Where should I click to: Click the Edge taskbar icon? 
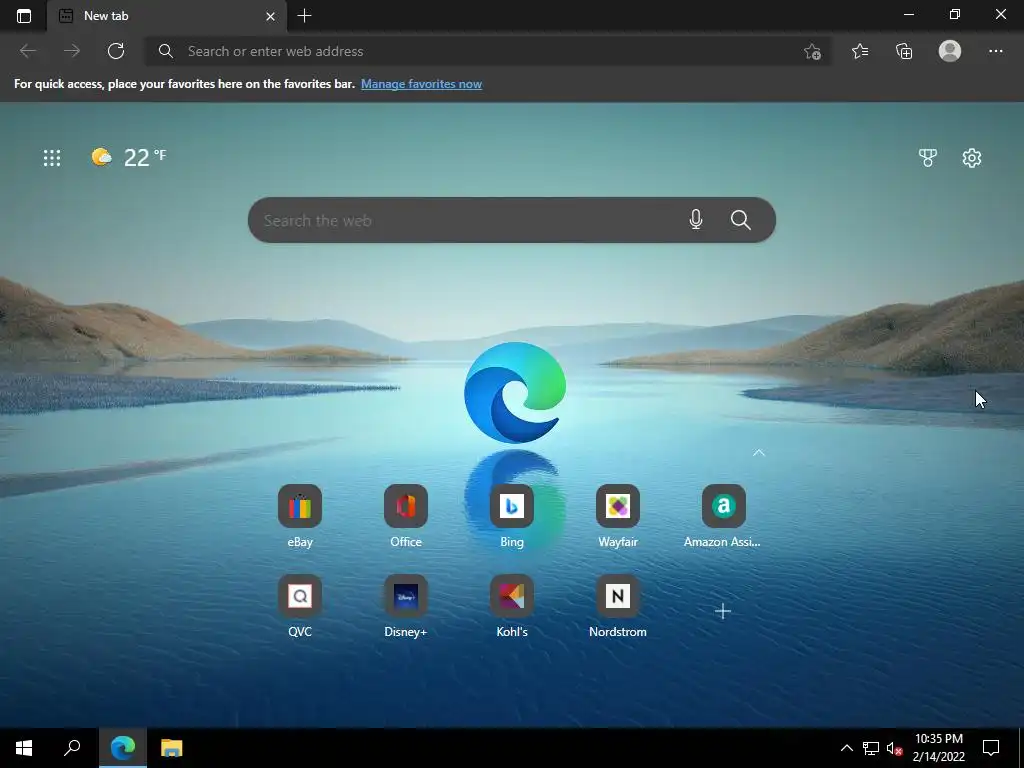(123, 748)
